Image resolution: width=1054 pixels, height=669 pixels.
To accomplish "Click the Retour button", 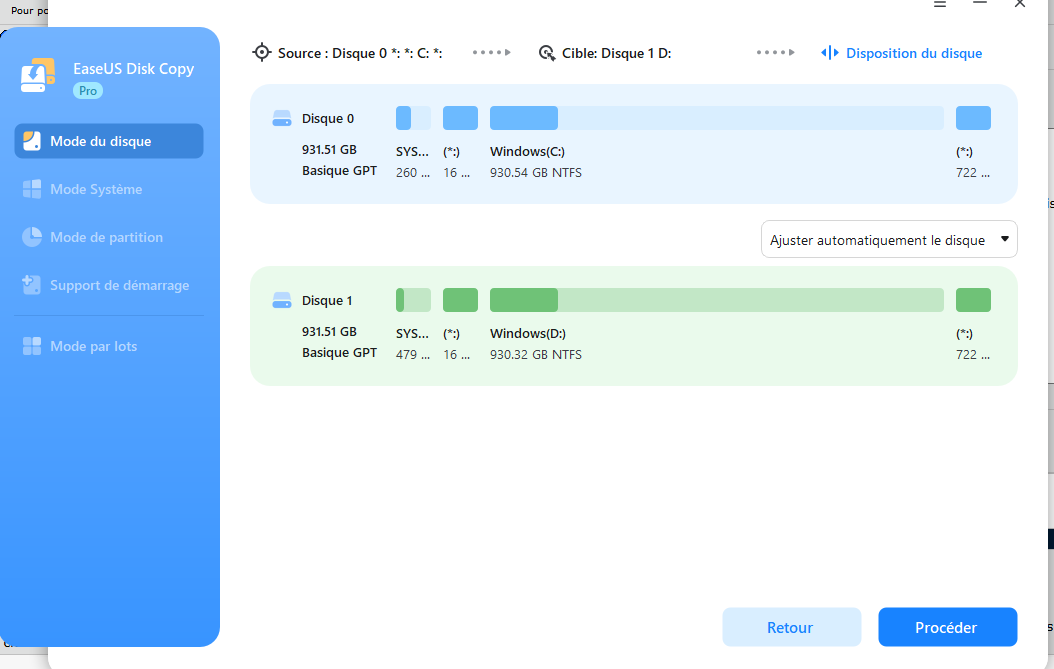I will [x=791, y=627].
